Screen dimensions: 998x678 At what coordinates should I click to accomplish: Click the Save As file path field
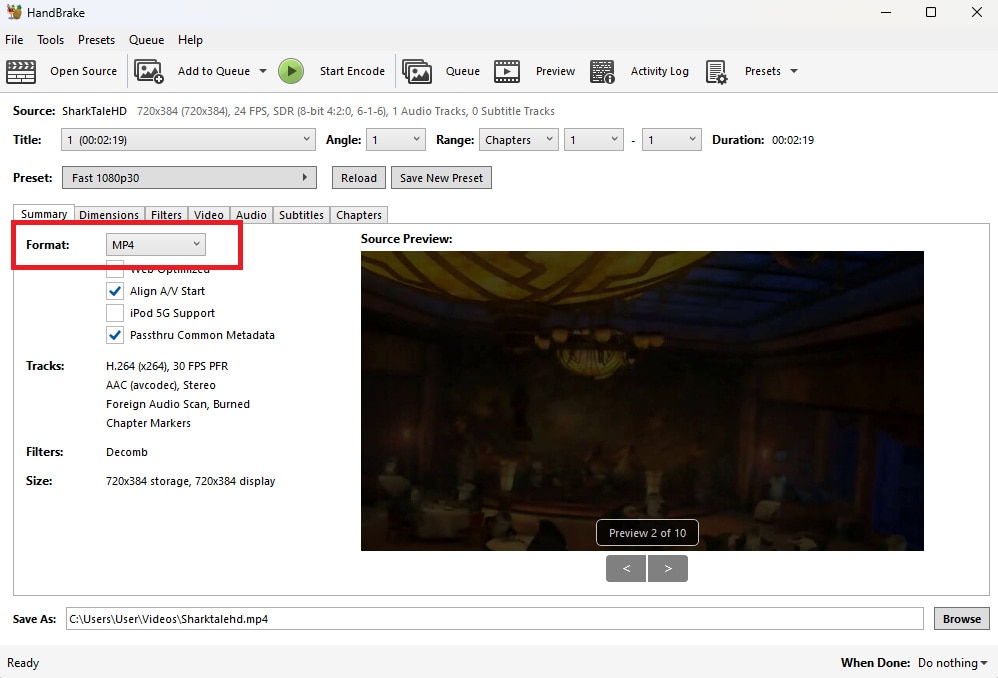495,619
